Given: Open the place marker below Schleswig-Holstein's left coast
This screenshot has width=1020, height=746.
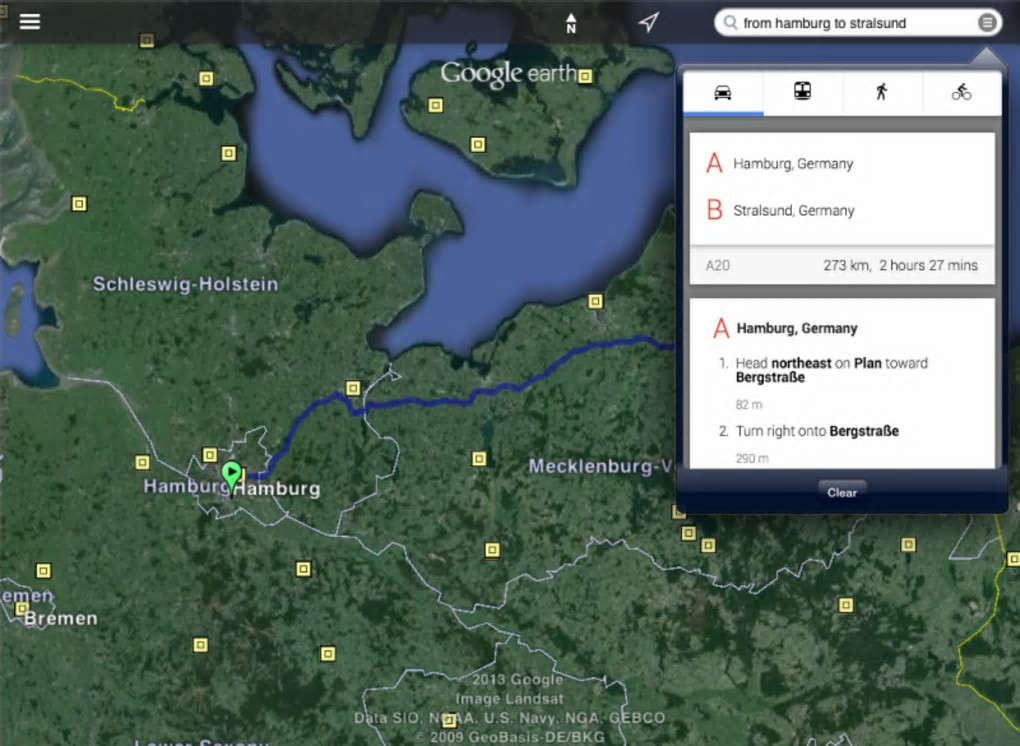Looking at the screenshot, I should [79, 204].
